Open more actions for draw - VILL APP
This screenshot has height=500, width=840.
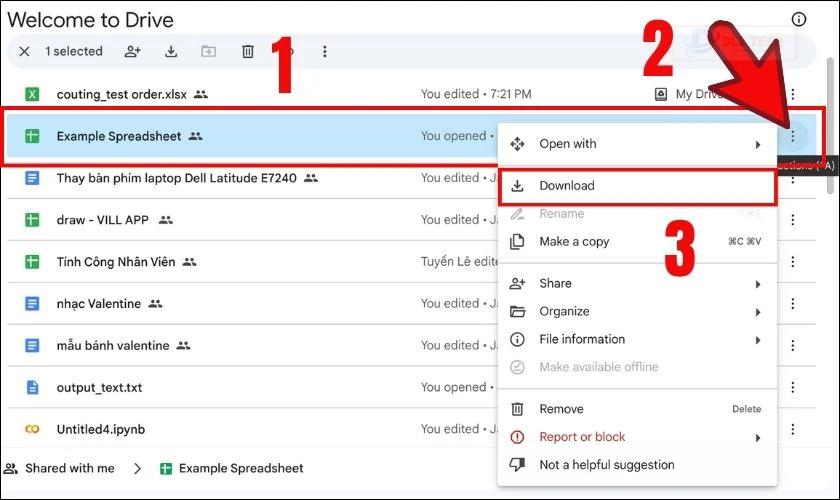point(792,220)
